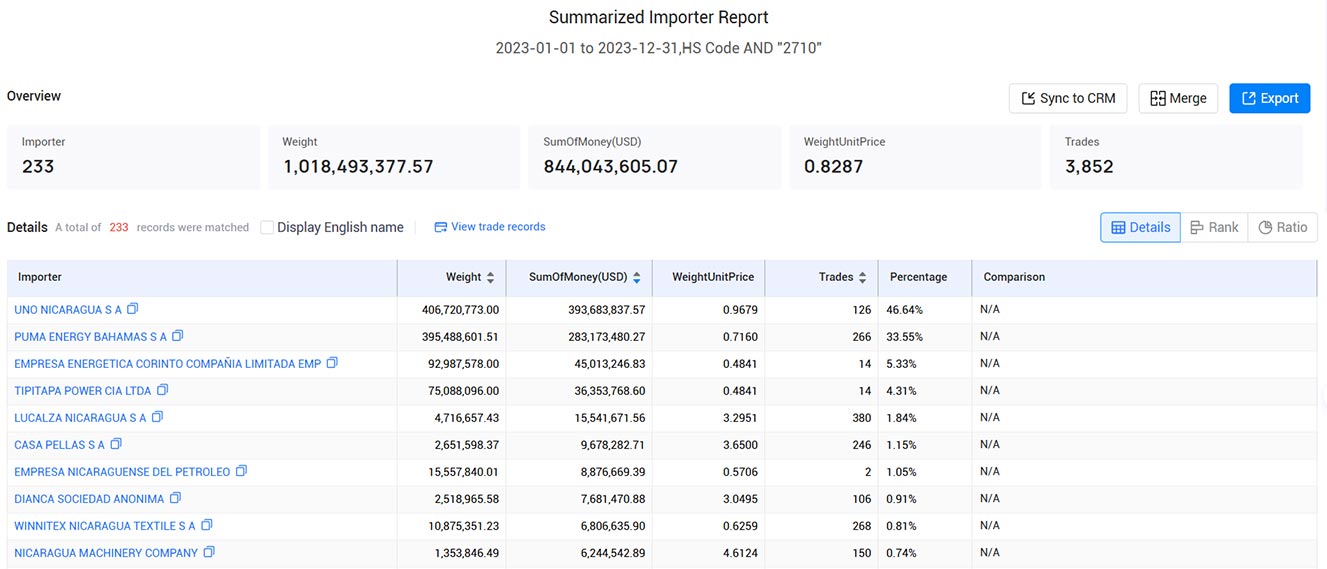Sort by SumOfMoney(USD) column arrows
Image resolution: width=1327 pixels, height=569 pixels.
637,277
